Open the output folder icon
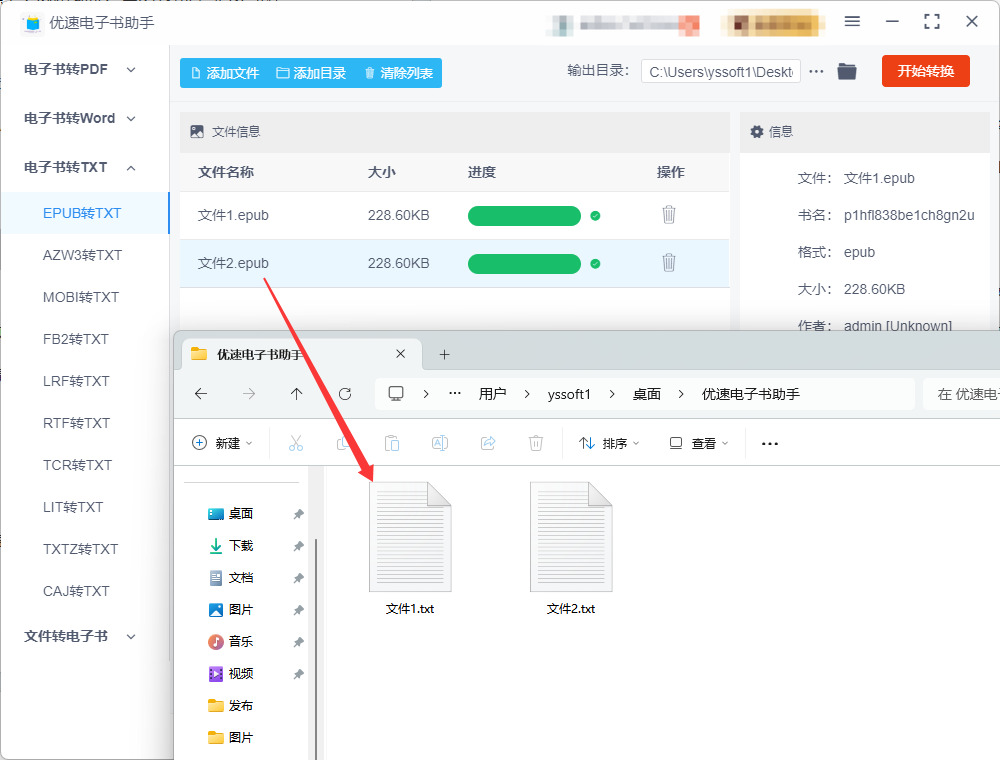Viewport: 1000px width, 760px height. (847, 71)
